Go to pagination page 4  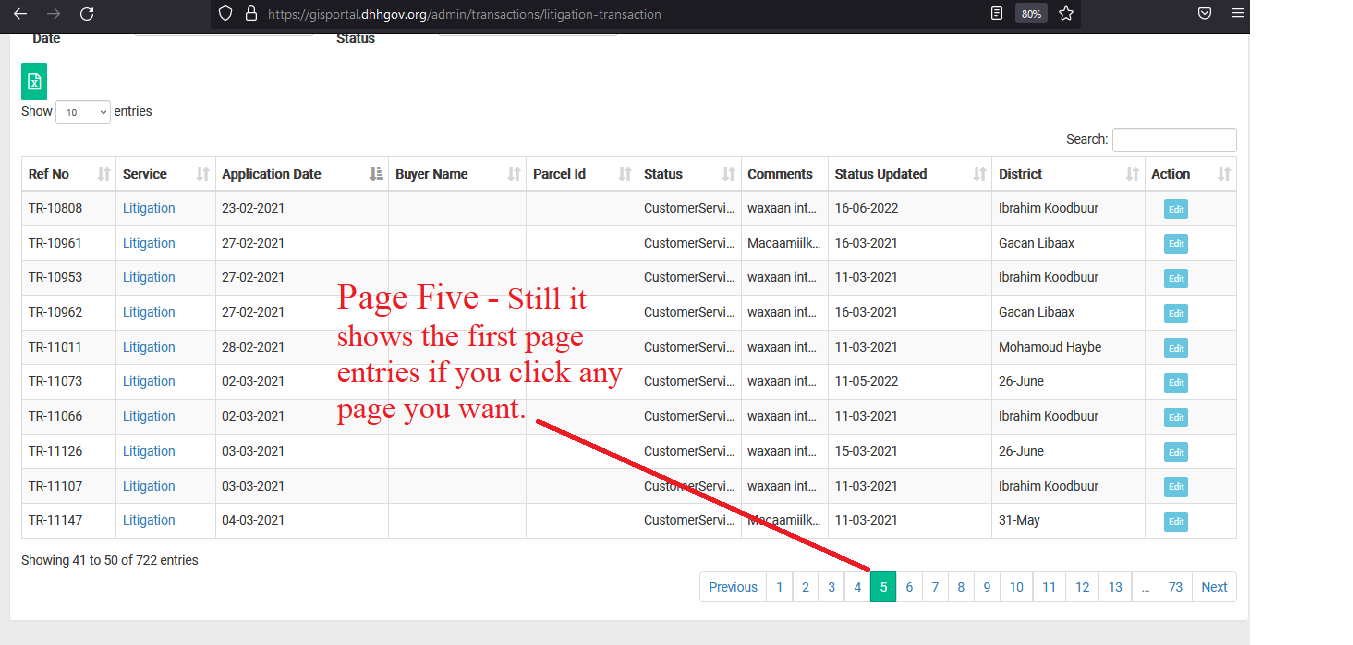tap(857, 587)
